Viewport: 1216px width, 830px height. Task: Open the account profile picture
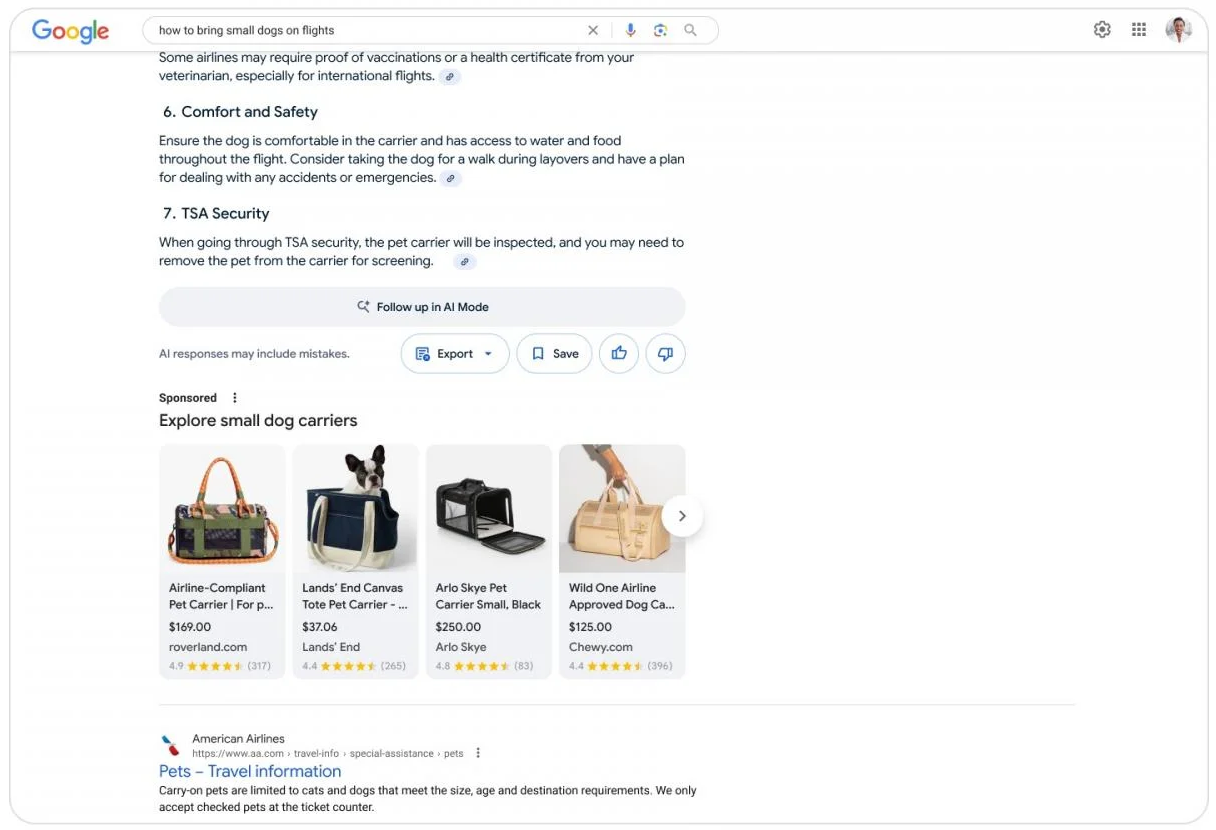[1179, 30]
